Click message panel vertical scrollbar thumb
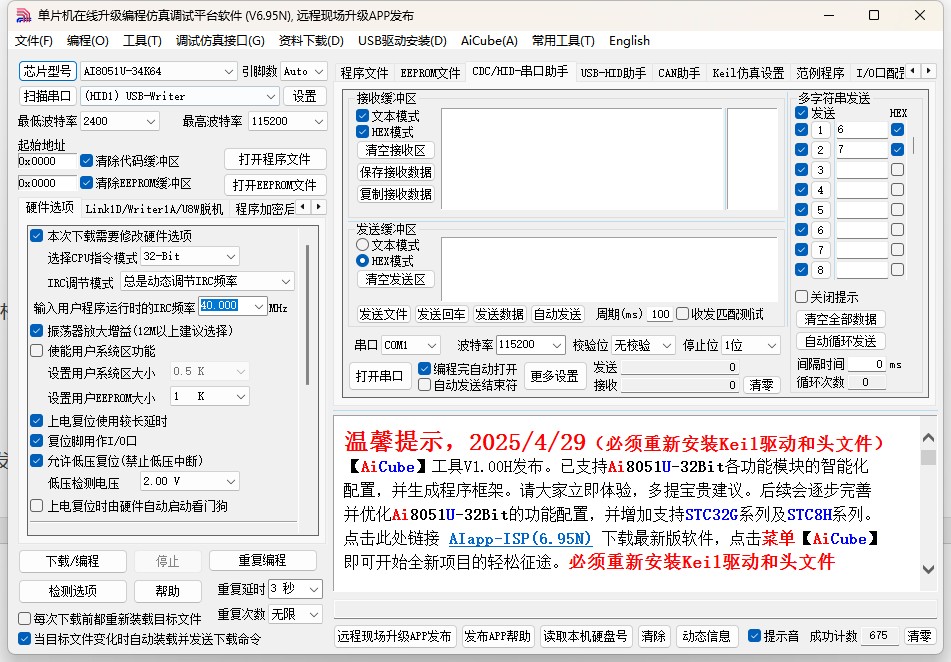Screen dimensions: 951x662 pyautogui.click(x=928, y=458)
